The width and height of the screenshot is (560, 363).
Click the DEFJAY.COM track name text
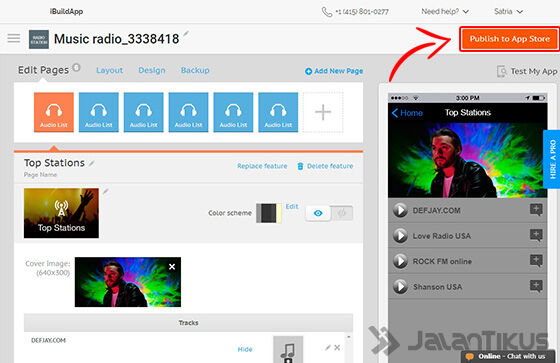pyautogui.click(x=48, y=340)
